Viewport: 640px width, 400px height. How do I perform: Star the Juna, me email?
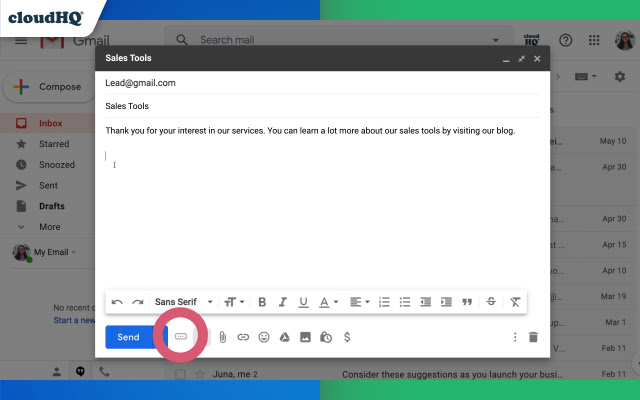click(200, 374)
